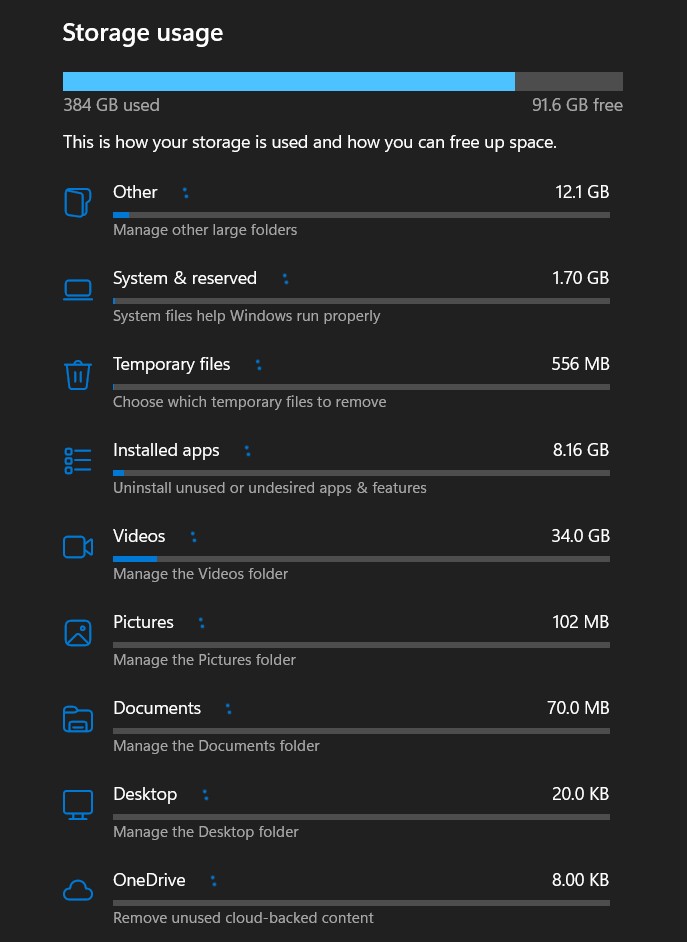Screen dimensions: 687x942
Task: Click the 'Manage the Documents folder' text
Action: (216, 746)
